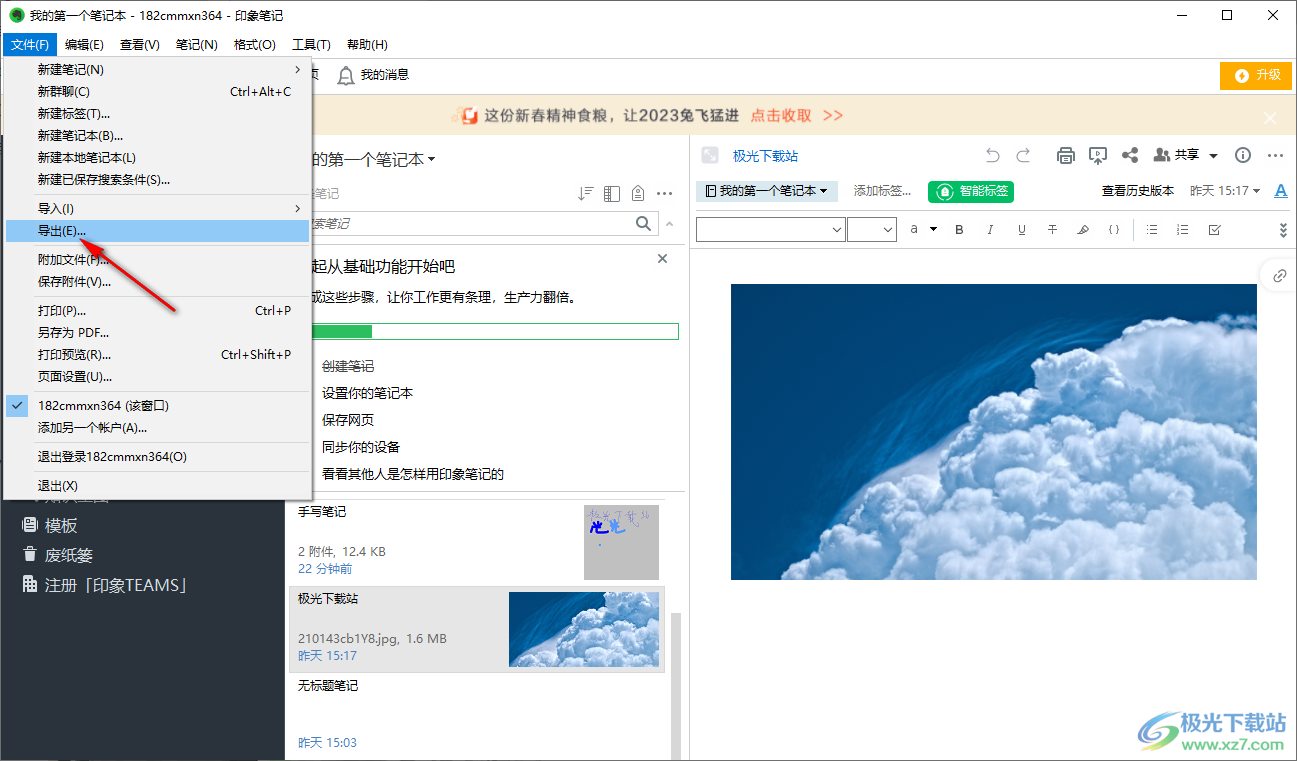Click Exit (退出) at bottom of File menu
This screenshot has height=761, width=1297.
pos(158,486)
